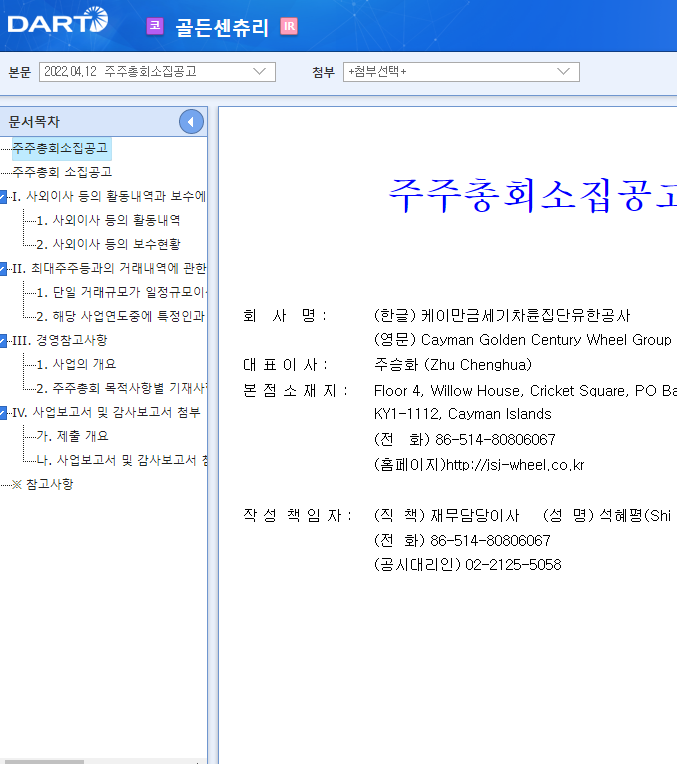677x764 pixels.
Task: Click the 문서목차 panel title
Action: pyautogui.click(x=34, y=122)
